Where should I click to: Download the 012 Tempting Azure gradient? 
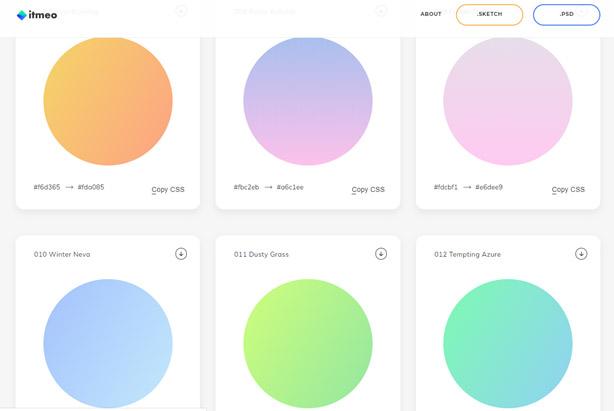pyautogui.click(x=581, y=254)
